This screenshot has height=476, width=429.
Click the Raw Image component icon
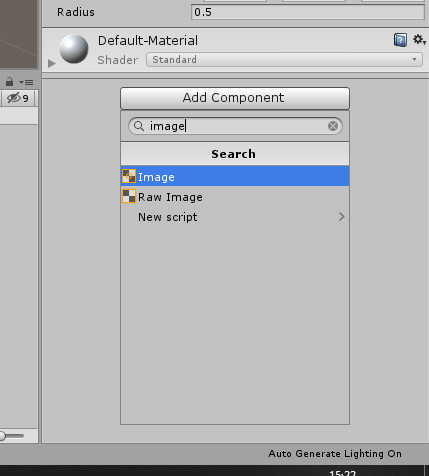tap(129, 196)
